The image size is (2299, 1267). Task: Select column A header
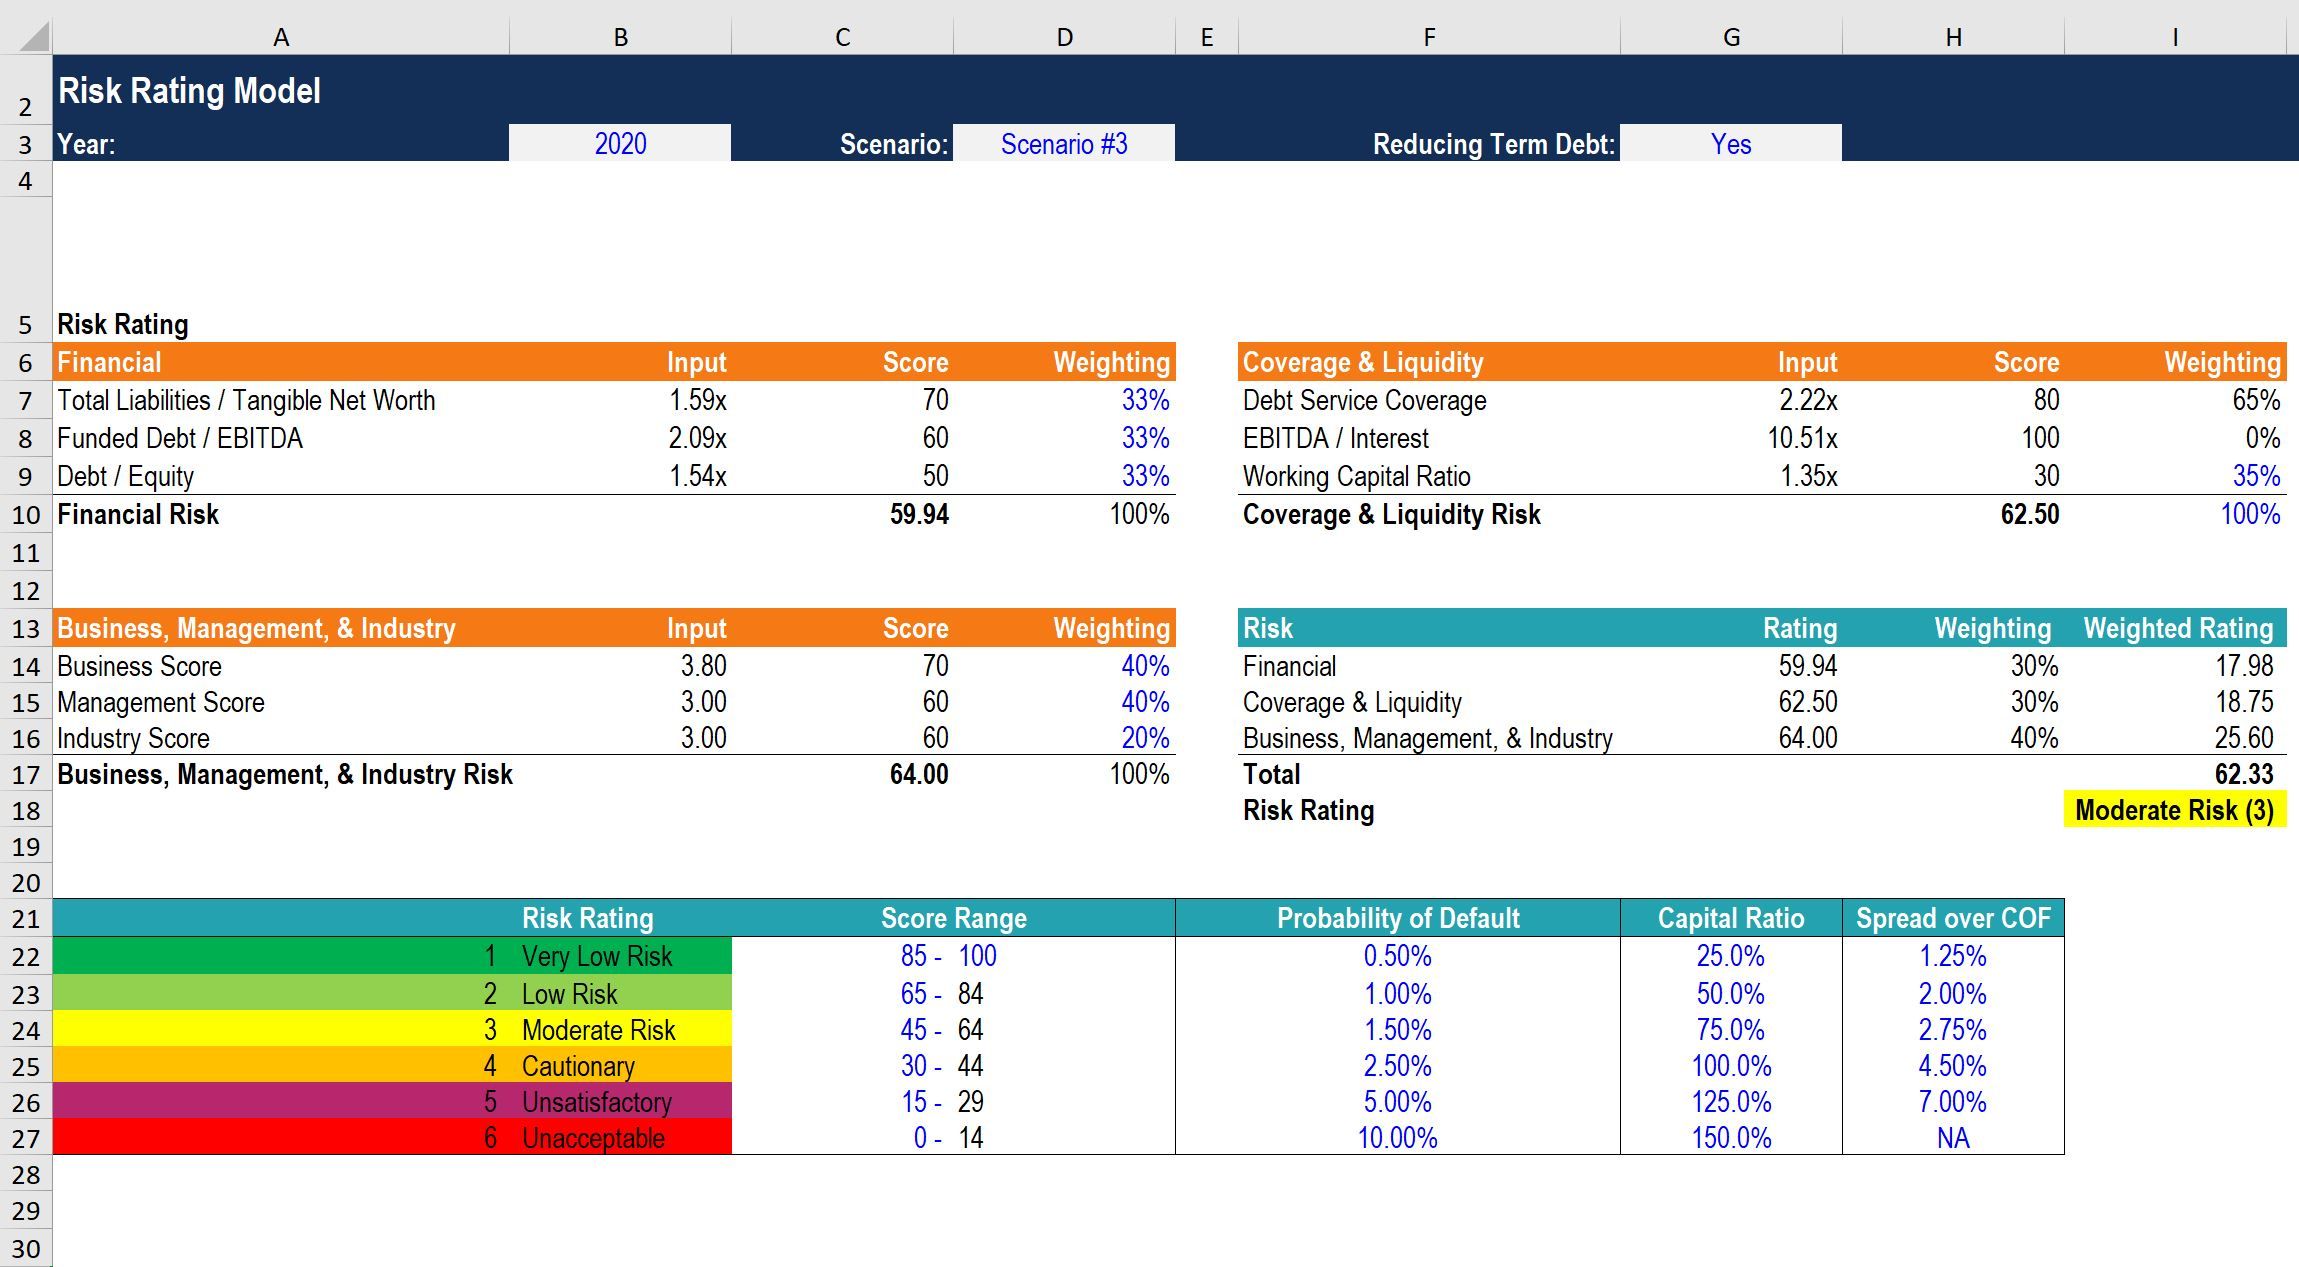pos(281,38)
